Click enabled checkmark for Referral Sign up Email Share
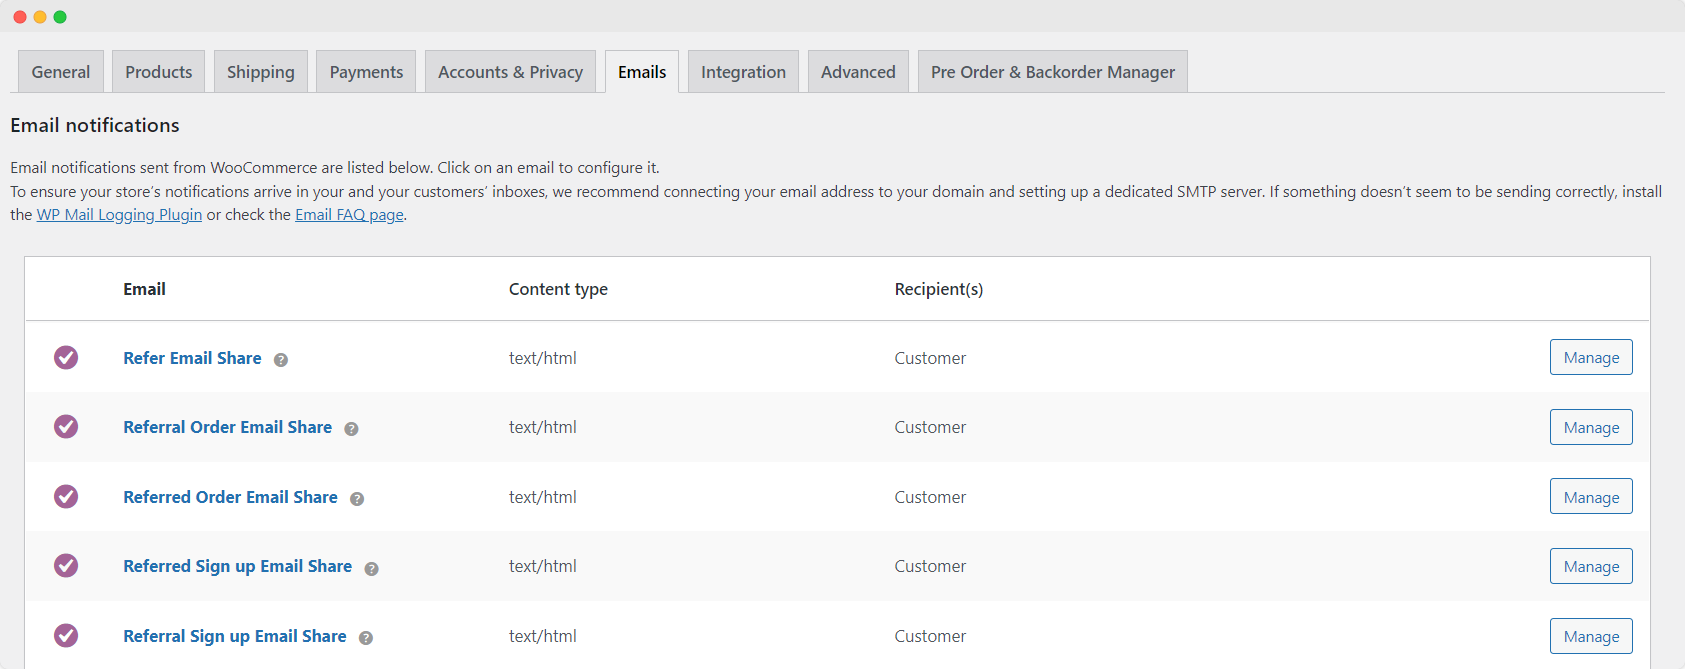This screenshot has height=669, width=1685. click(x=66, y=636)
